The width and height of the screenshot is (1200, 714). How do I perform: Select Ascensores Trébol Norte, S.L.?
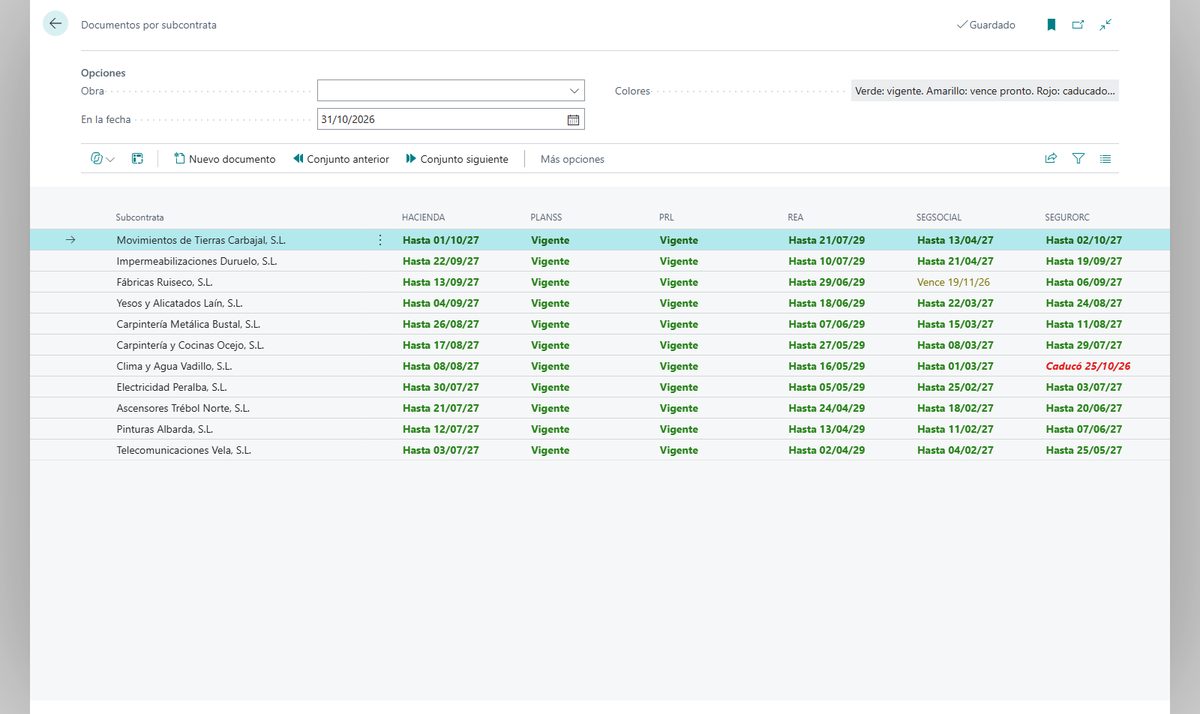[183, 408]
